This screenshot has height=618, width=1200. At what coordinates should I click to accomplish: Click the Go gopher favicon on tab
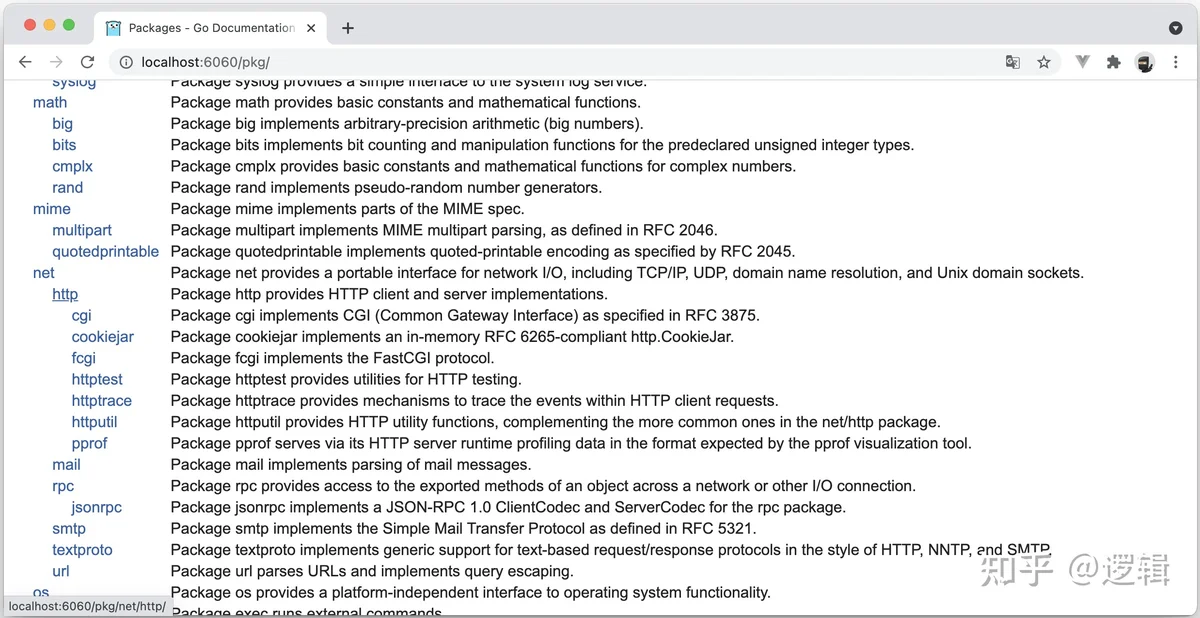point(113,28)
